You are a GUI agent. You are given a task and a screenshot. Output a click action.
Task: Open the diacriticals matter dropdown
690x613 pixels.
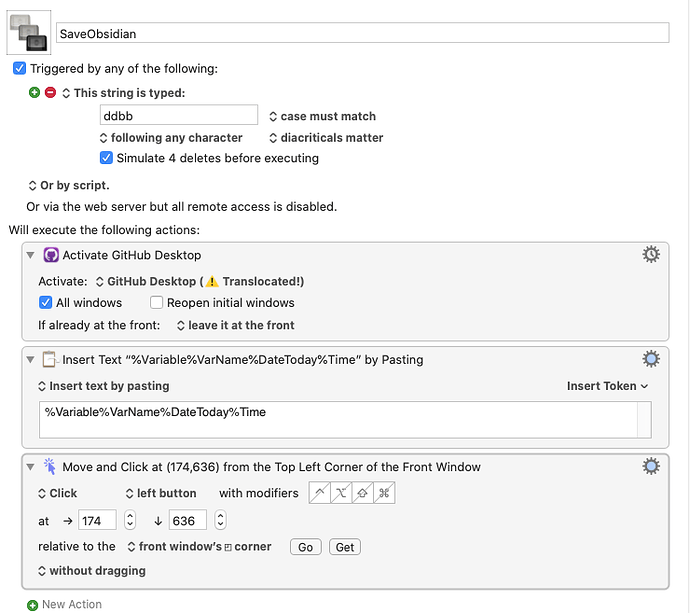(326, 138)
